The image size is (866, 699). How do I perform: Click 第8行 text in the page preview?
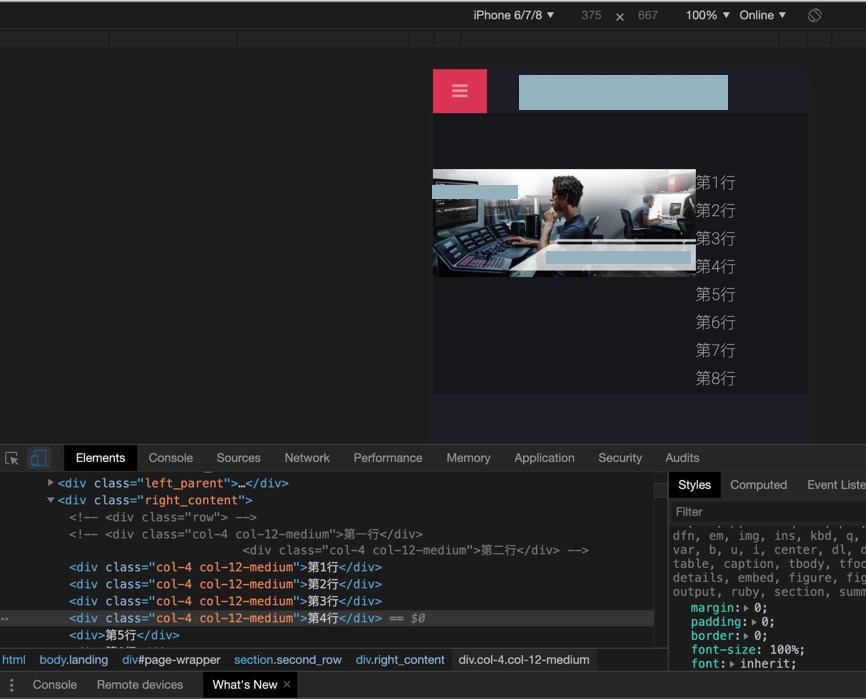click(x=715, y=378)
